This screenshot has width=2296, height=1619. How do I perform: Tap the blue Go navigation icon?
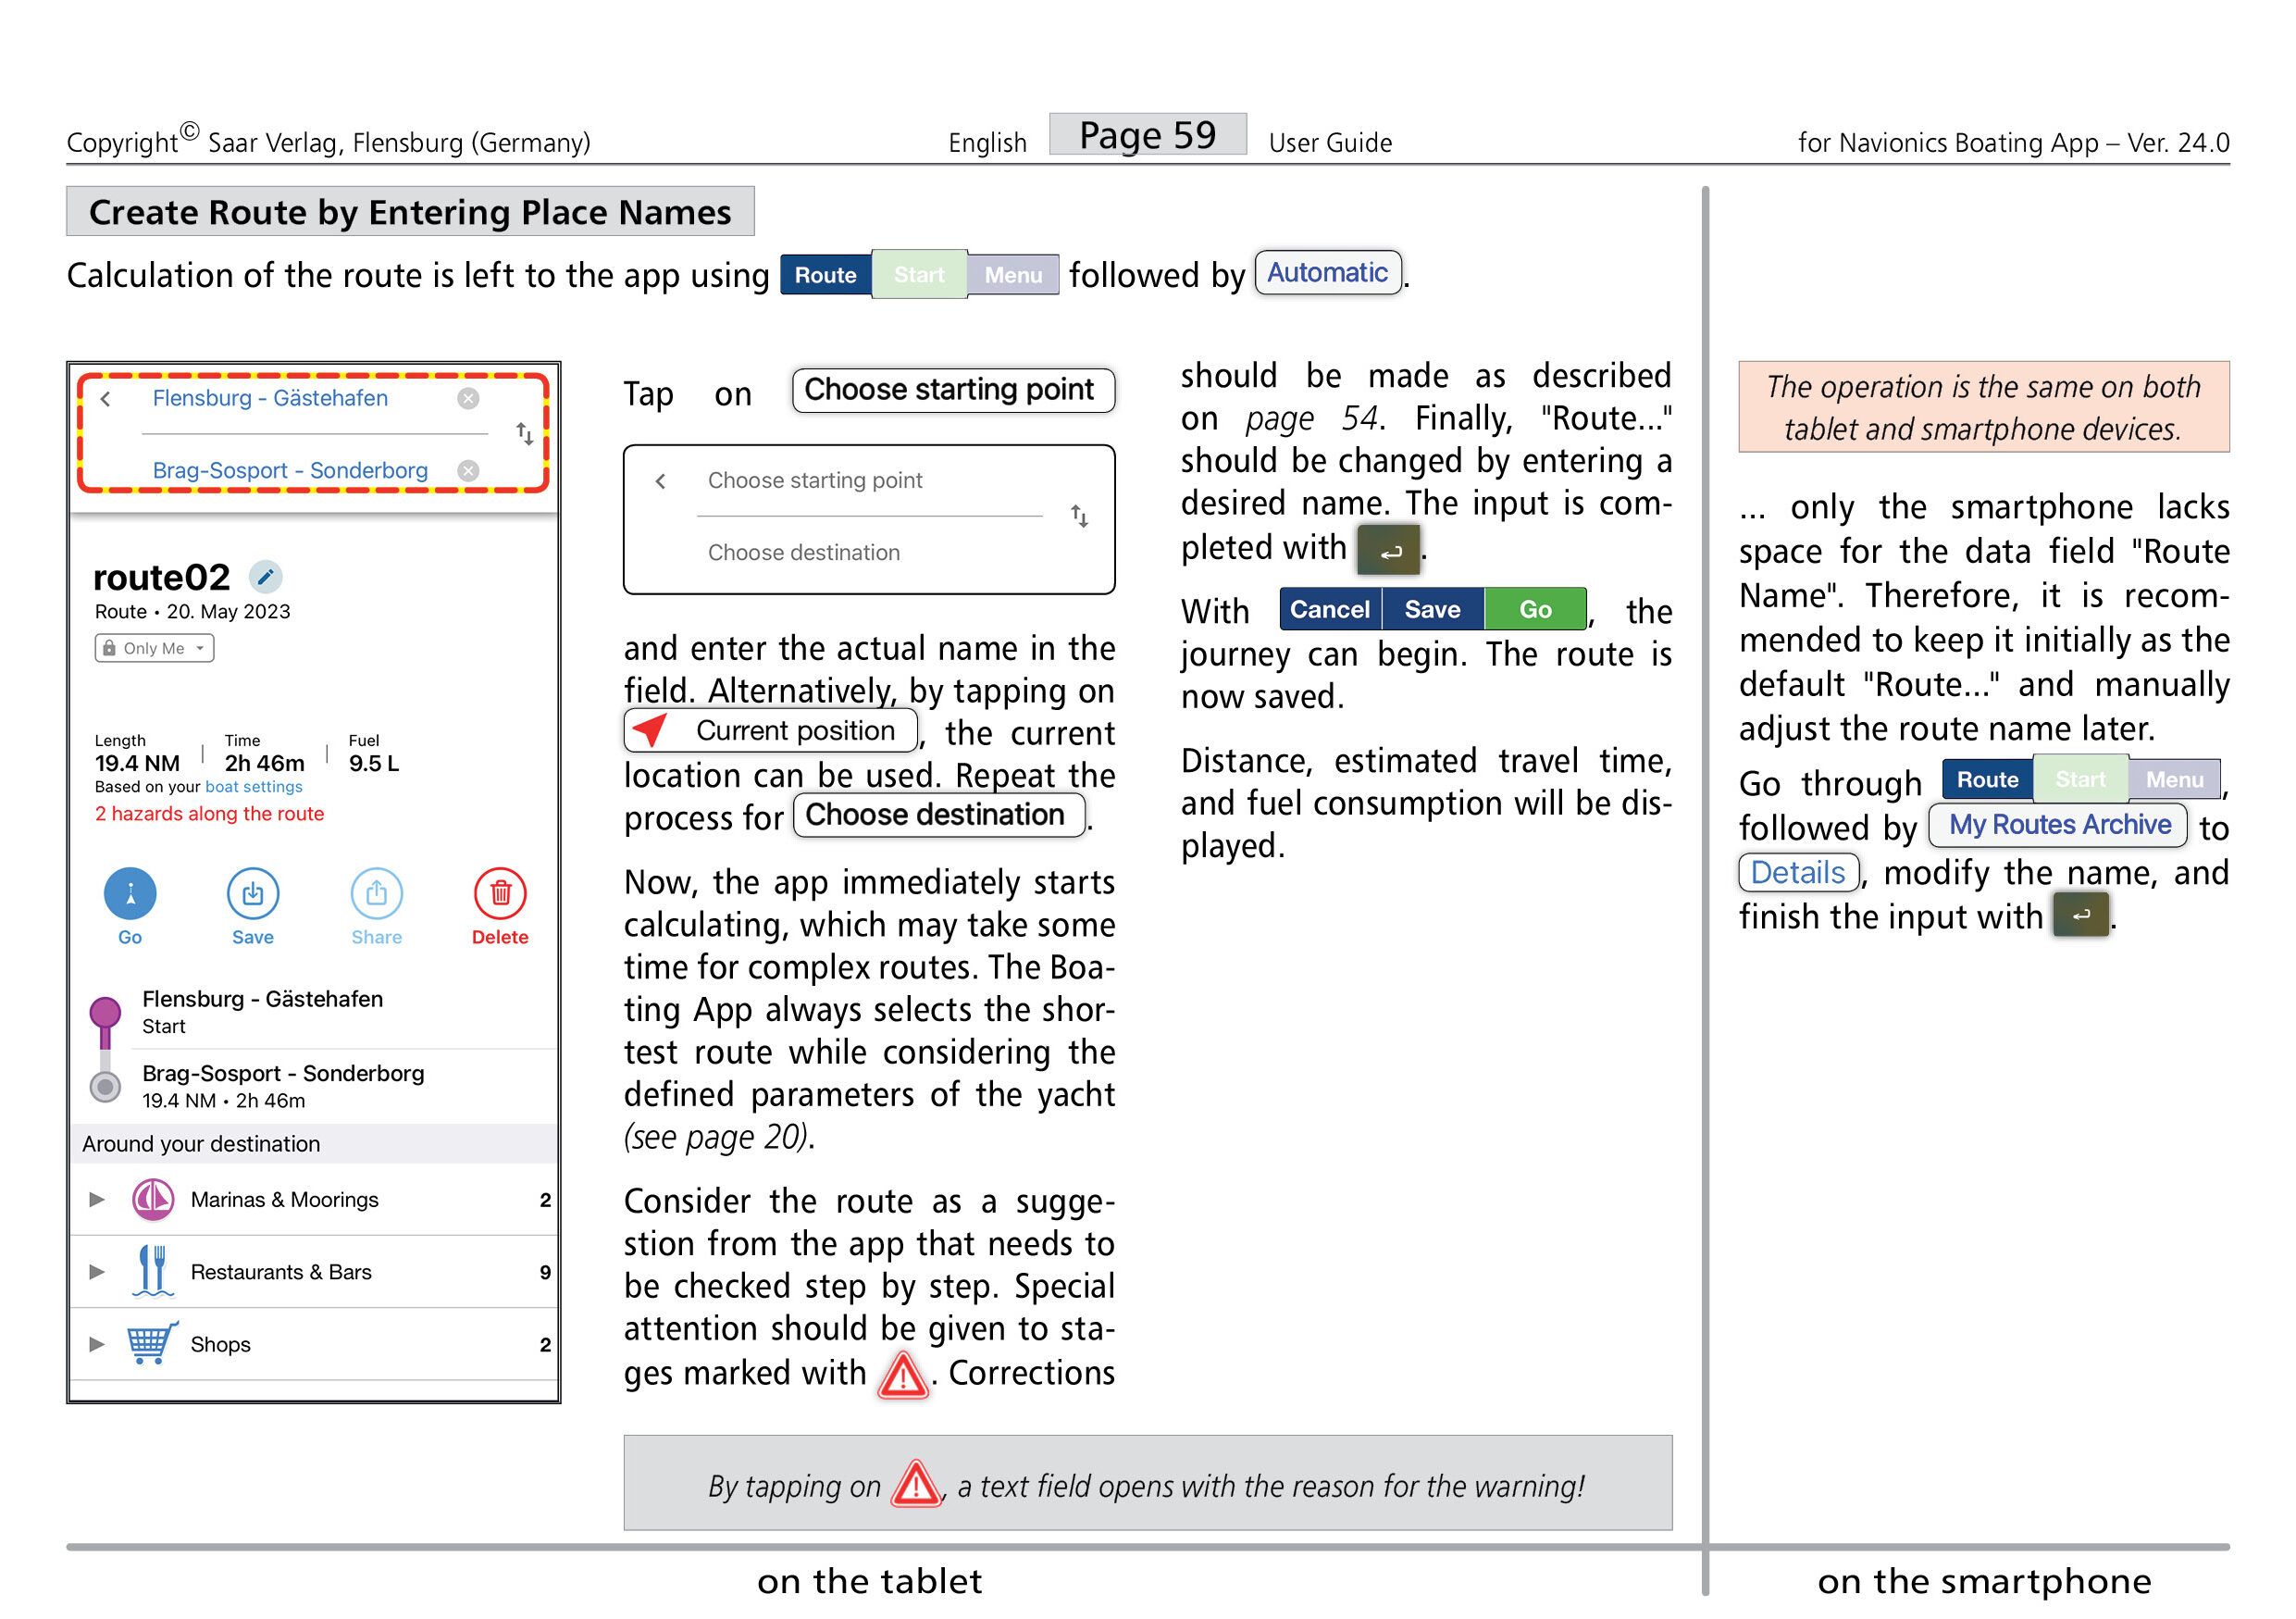click(130, 894)
